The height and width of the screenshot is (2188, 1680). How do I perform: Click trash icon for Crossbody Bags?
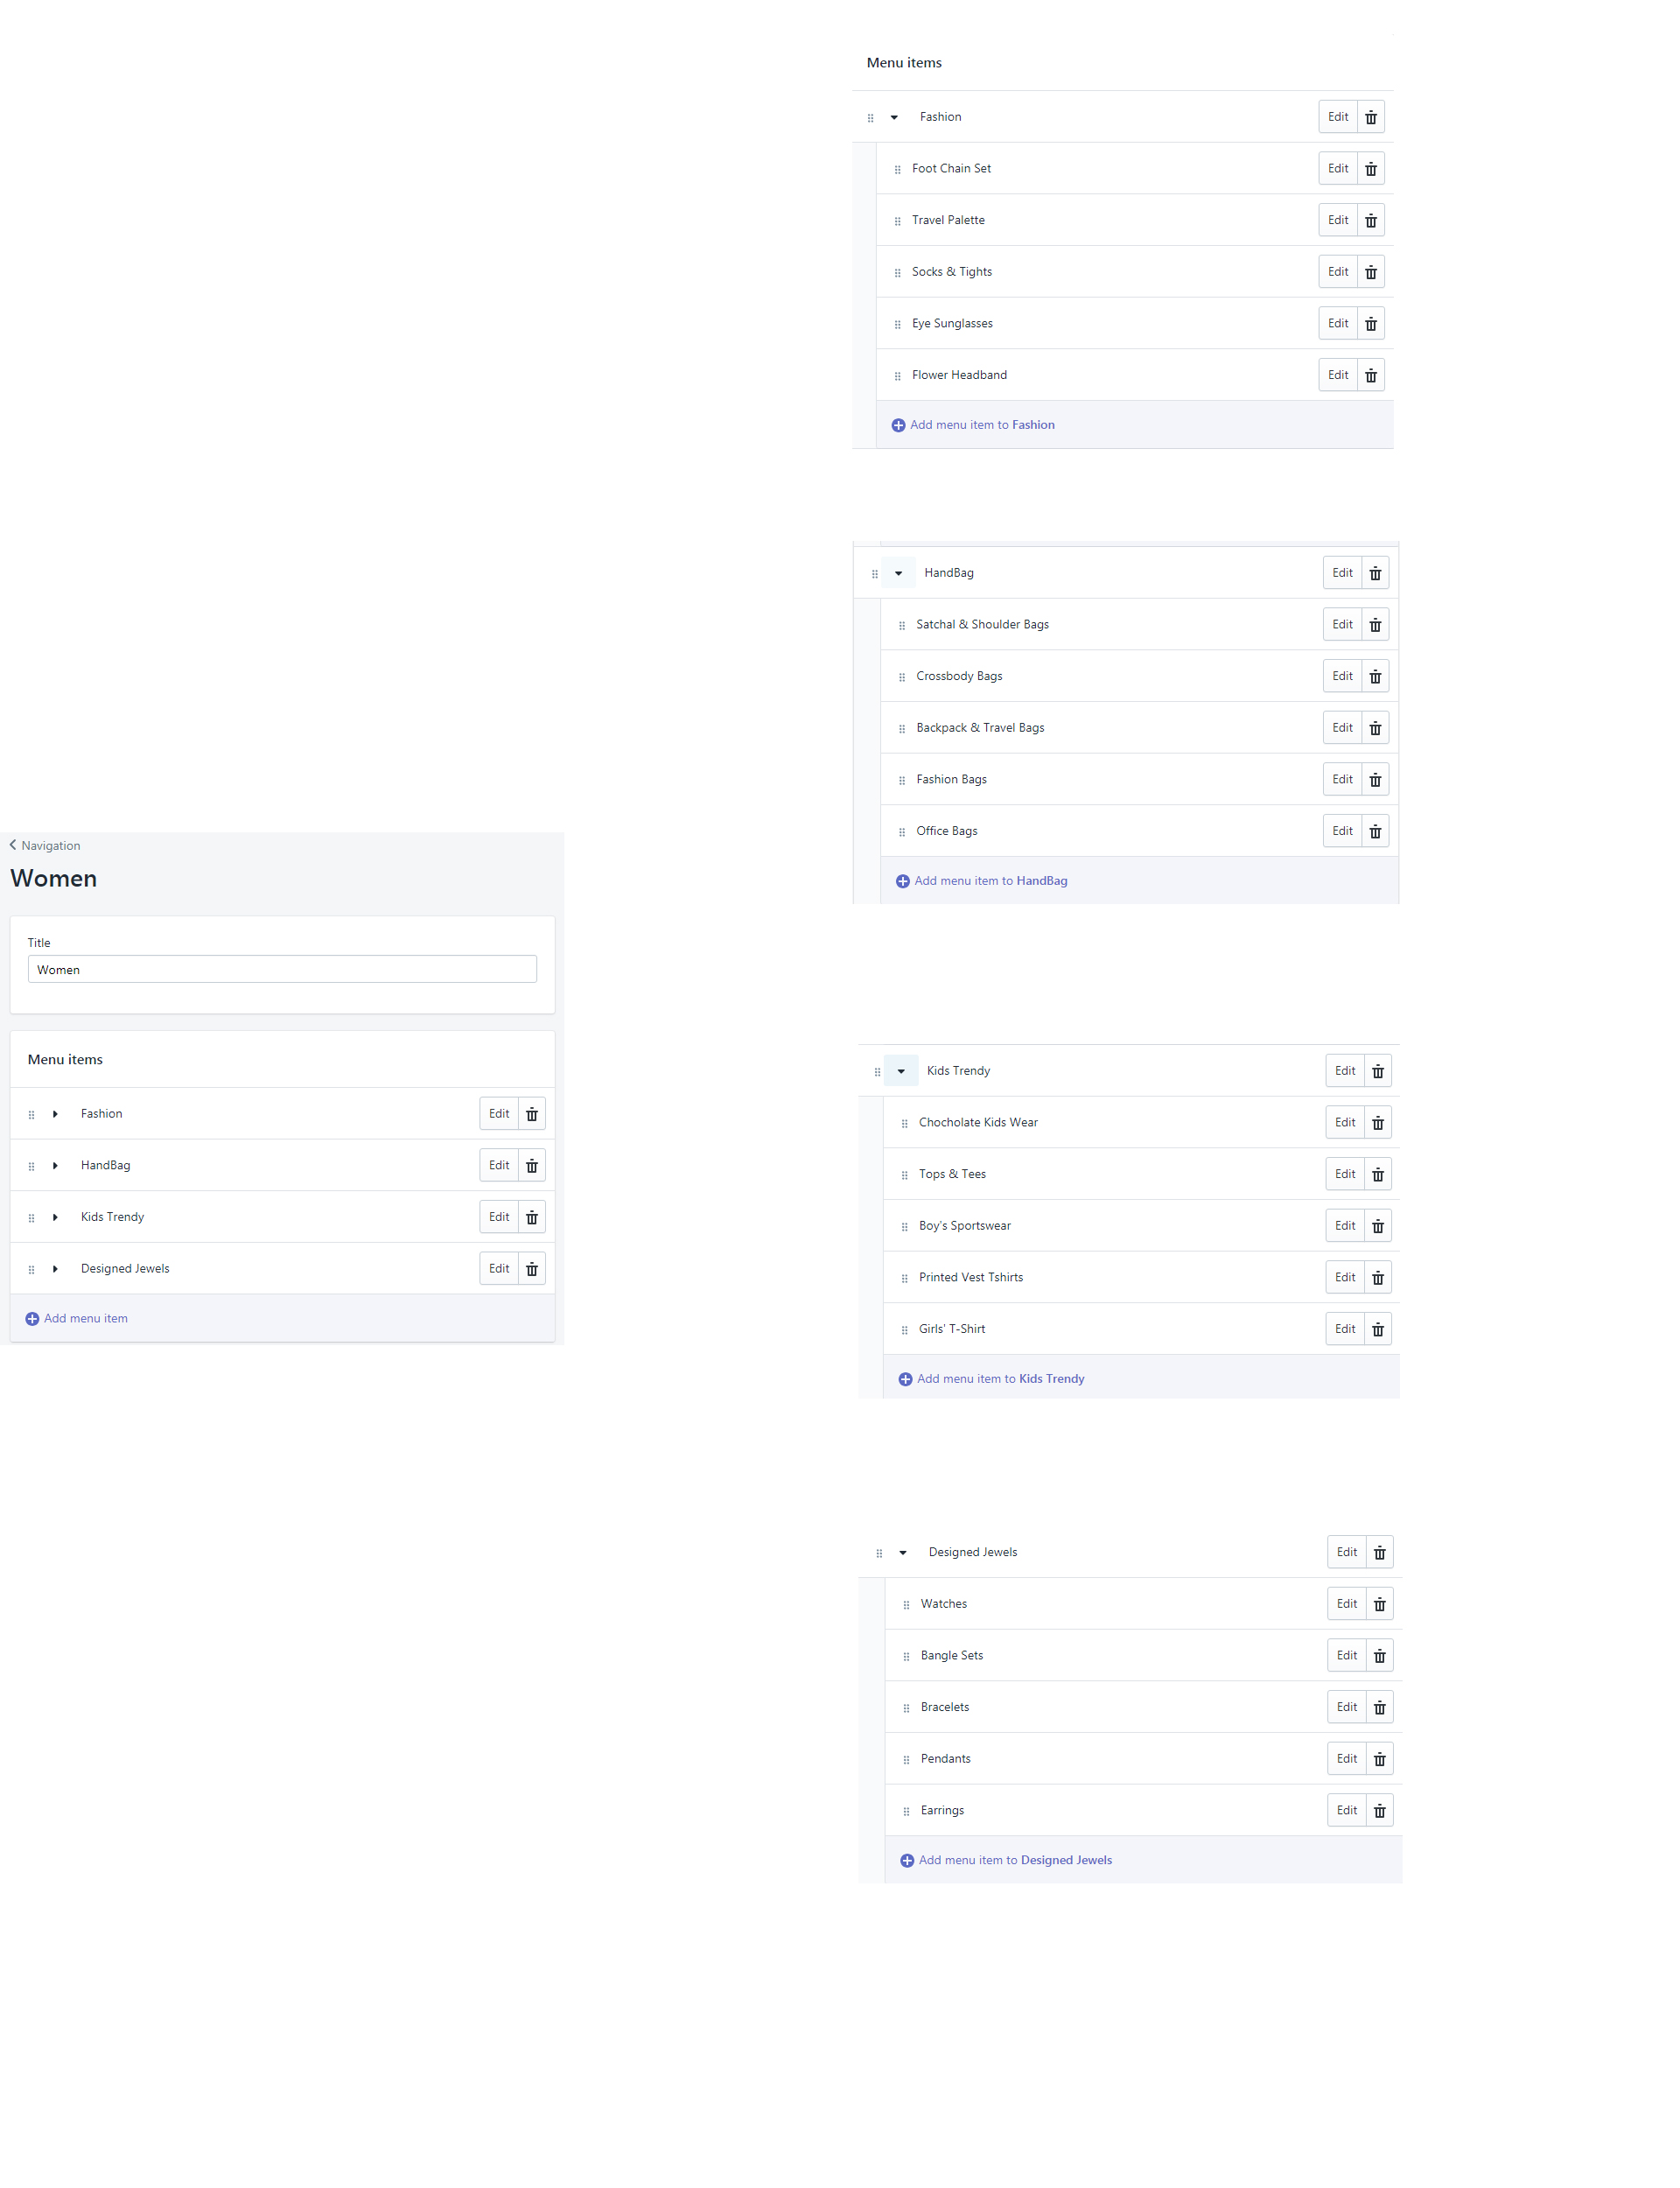[1375, 677]
